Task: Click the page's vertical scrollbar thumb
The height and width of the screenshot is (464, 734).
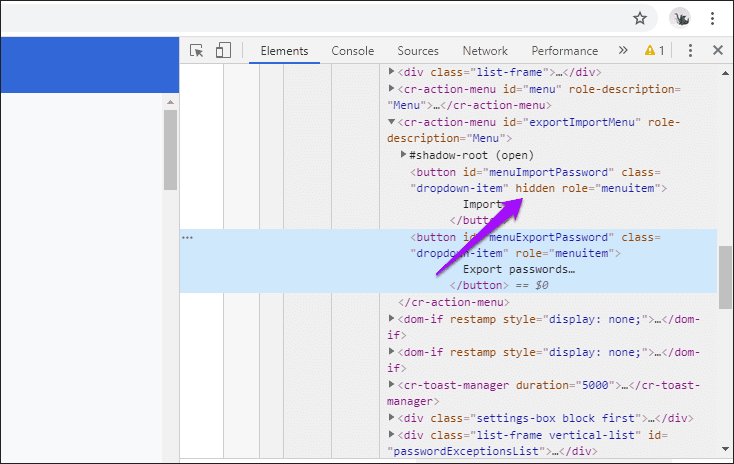Action: (170, 150)
